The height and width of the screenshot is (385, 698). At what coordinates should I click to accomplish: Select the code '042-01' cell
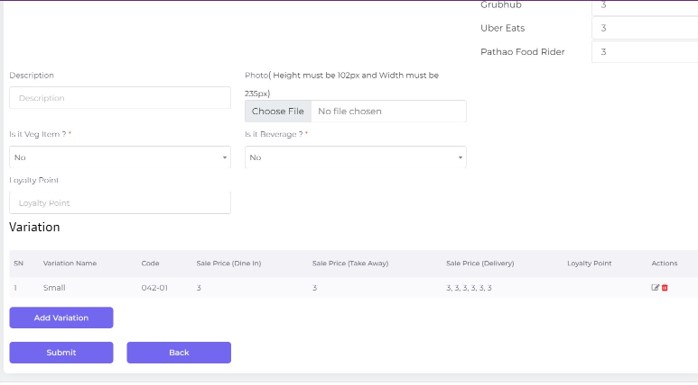(154, 288)
